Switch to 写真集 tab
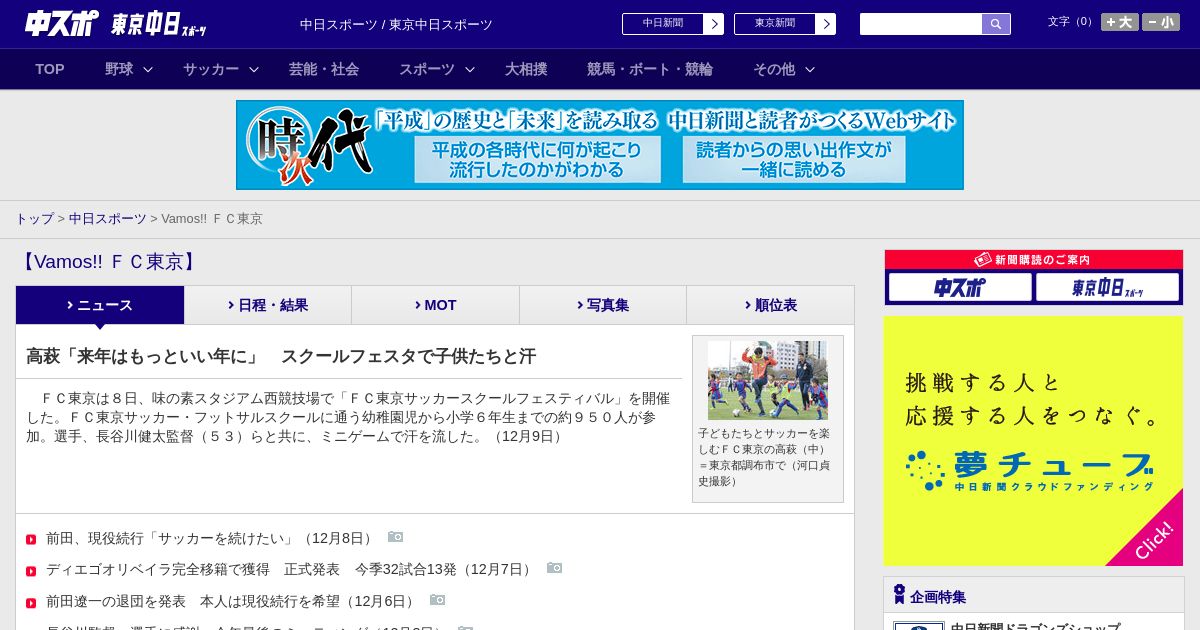This screenshot has height=630, width=1200. click(x=603, y=305)
